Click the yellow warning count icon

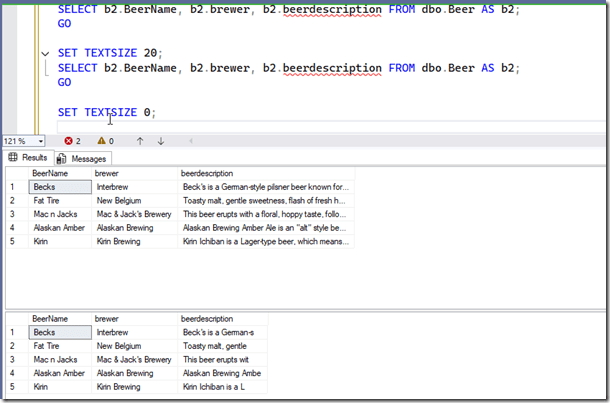102,141
